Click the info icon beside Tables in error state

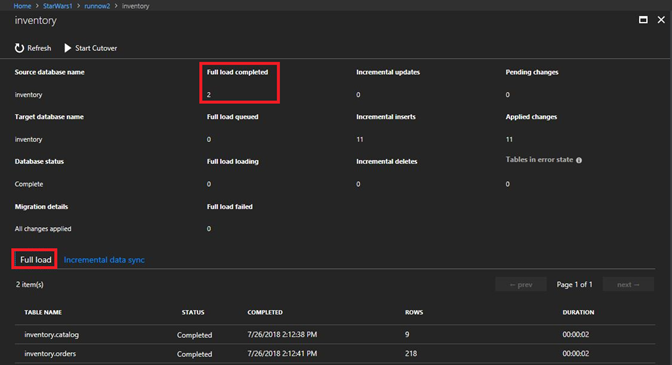coord(579,160)
